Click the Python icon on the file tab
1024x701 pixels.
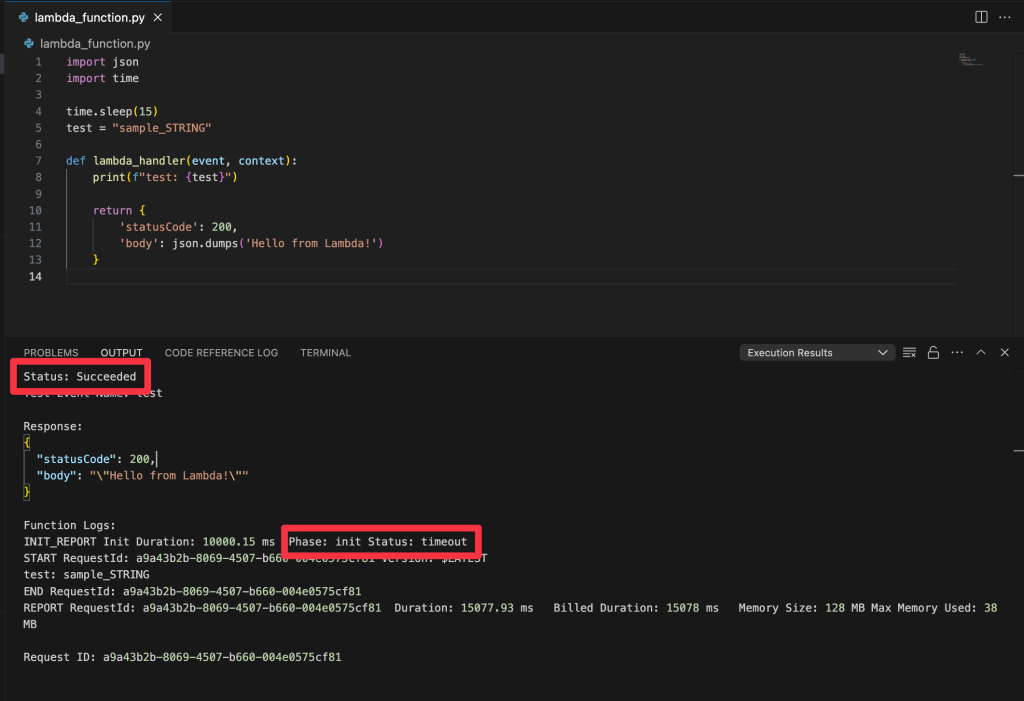click(x=24, y=18)
